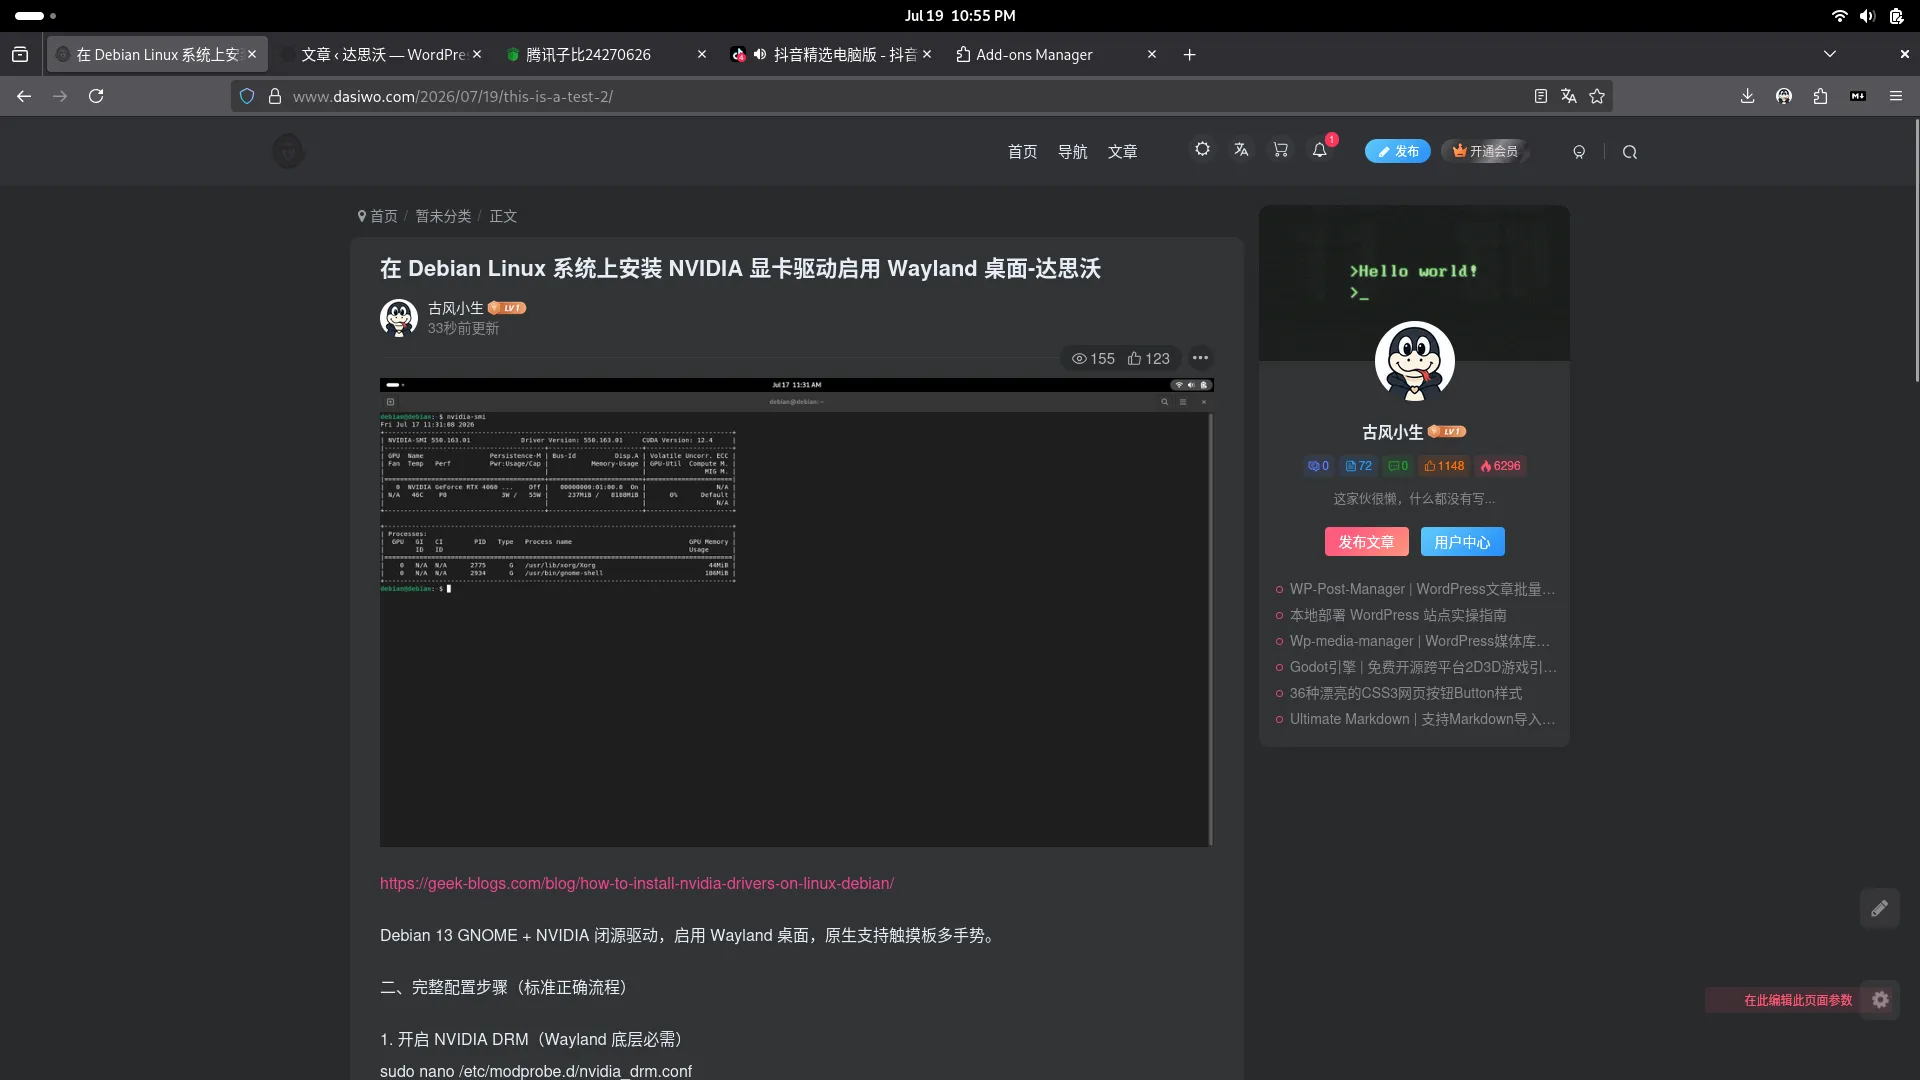Open Activities workspace indicator in top bar

point(36,16)
